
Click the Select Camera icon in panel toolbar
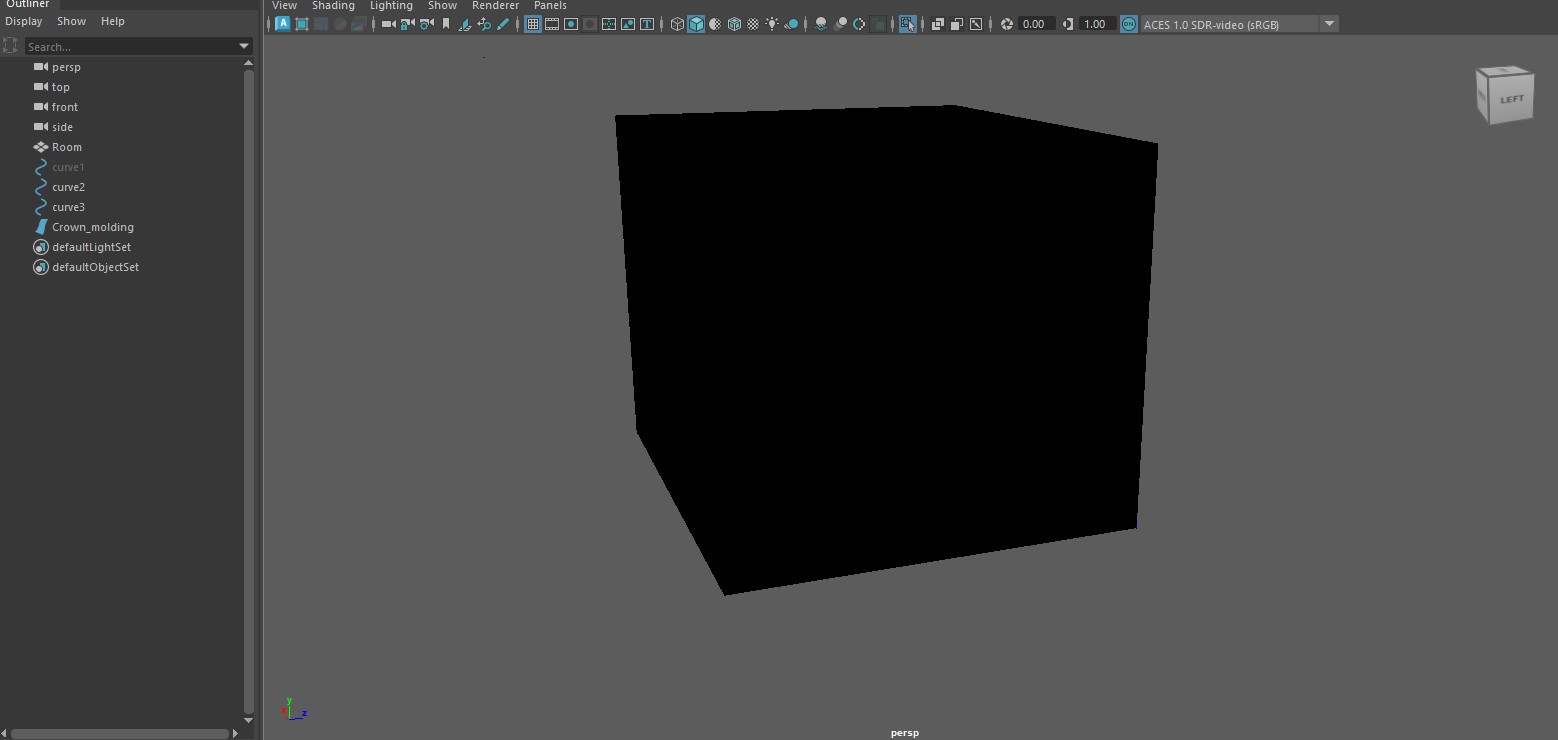coord(388,24)
